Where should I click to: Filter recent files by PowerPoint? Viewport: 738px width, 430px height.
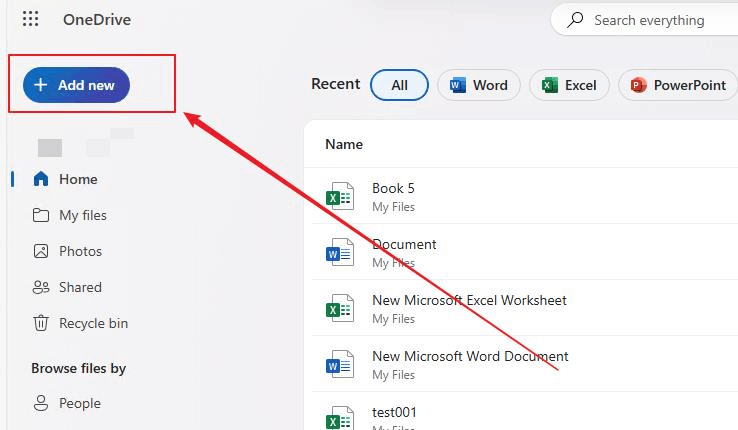pyautogui.click(x=678, y=85)
